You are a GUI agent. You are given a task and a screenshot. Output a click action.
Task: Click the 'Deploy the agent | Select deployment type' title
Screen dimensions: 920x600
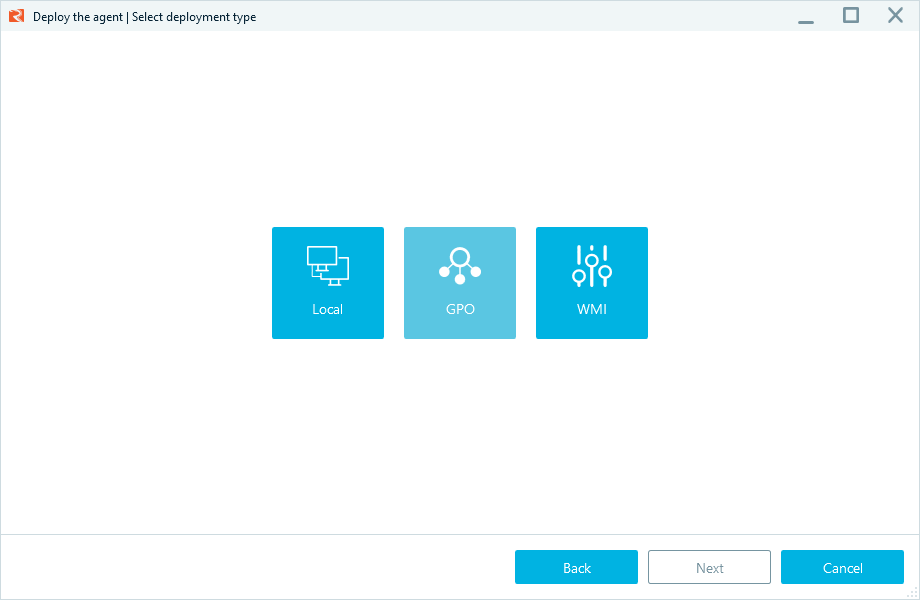click(x=144, y=16)
